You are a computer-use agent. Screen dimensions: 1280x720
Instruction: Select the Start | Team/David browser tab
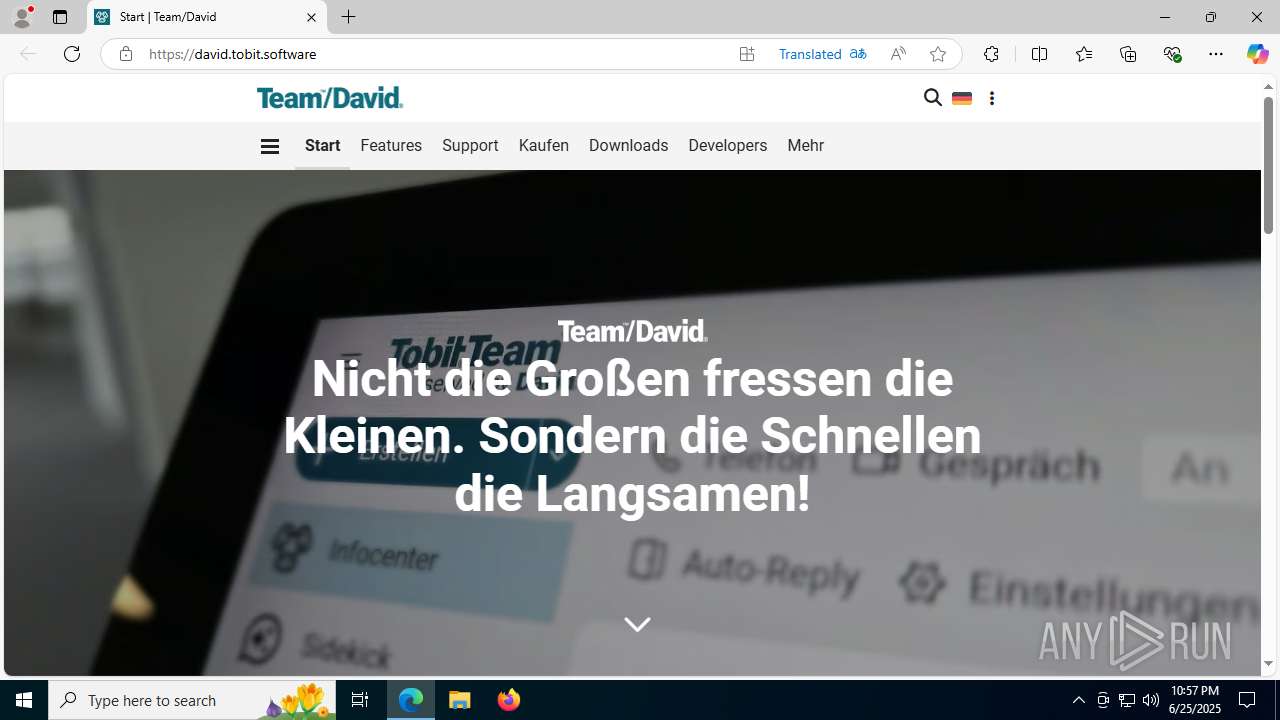click(207, 17)
